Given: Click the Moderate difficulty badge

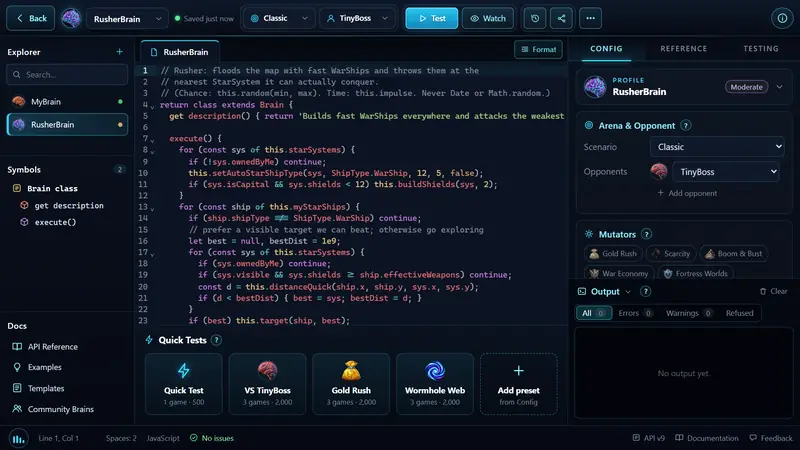Looking at the screenshot, I should 746,87.
